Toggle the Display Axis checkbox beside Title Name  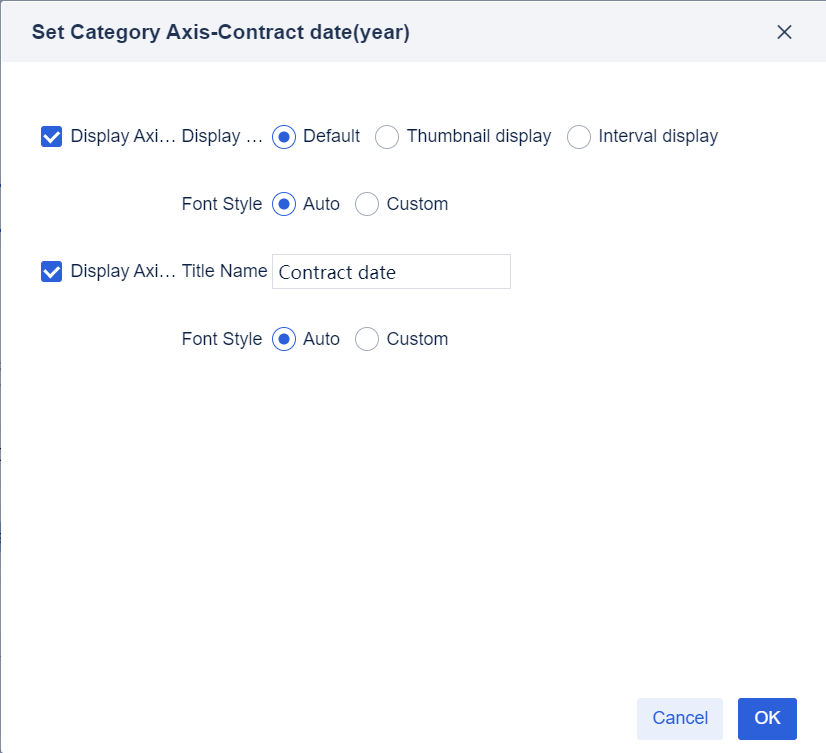point(52,272)
